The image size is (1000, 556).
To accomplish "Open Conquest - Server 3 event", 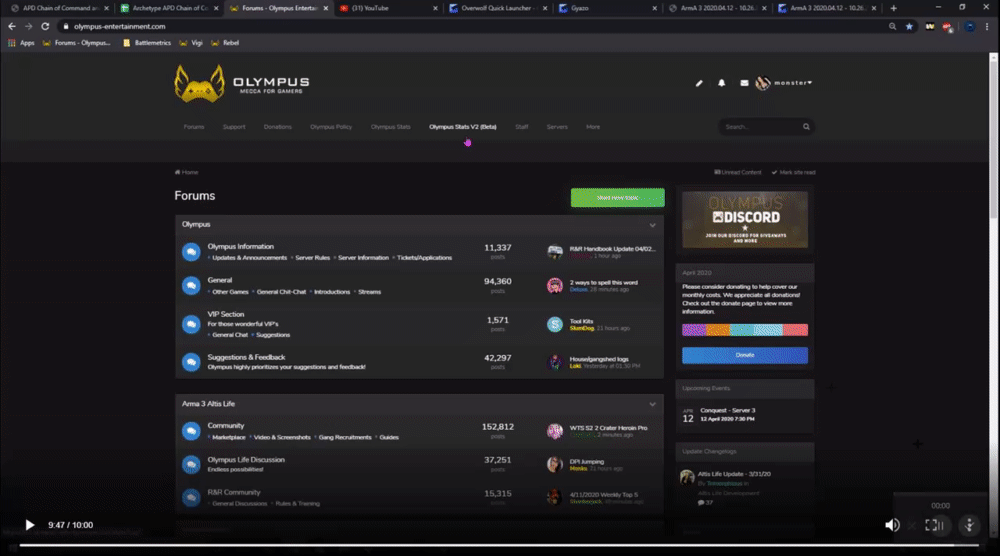I will click(x=728, y=411).
